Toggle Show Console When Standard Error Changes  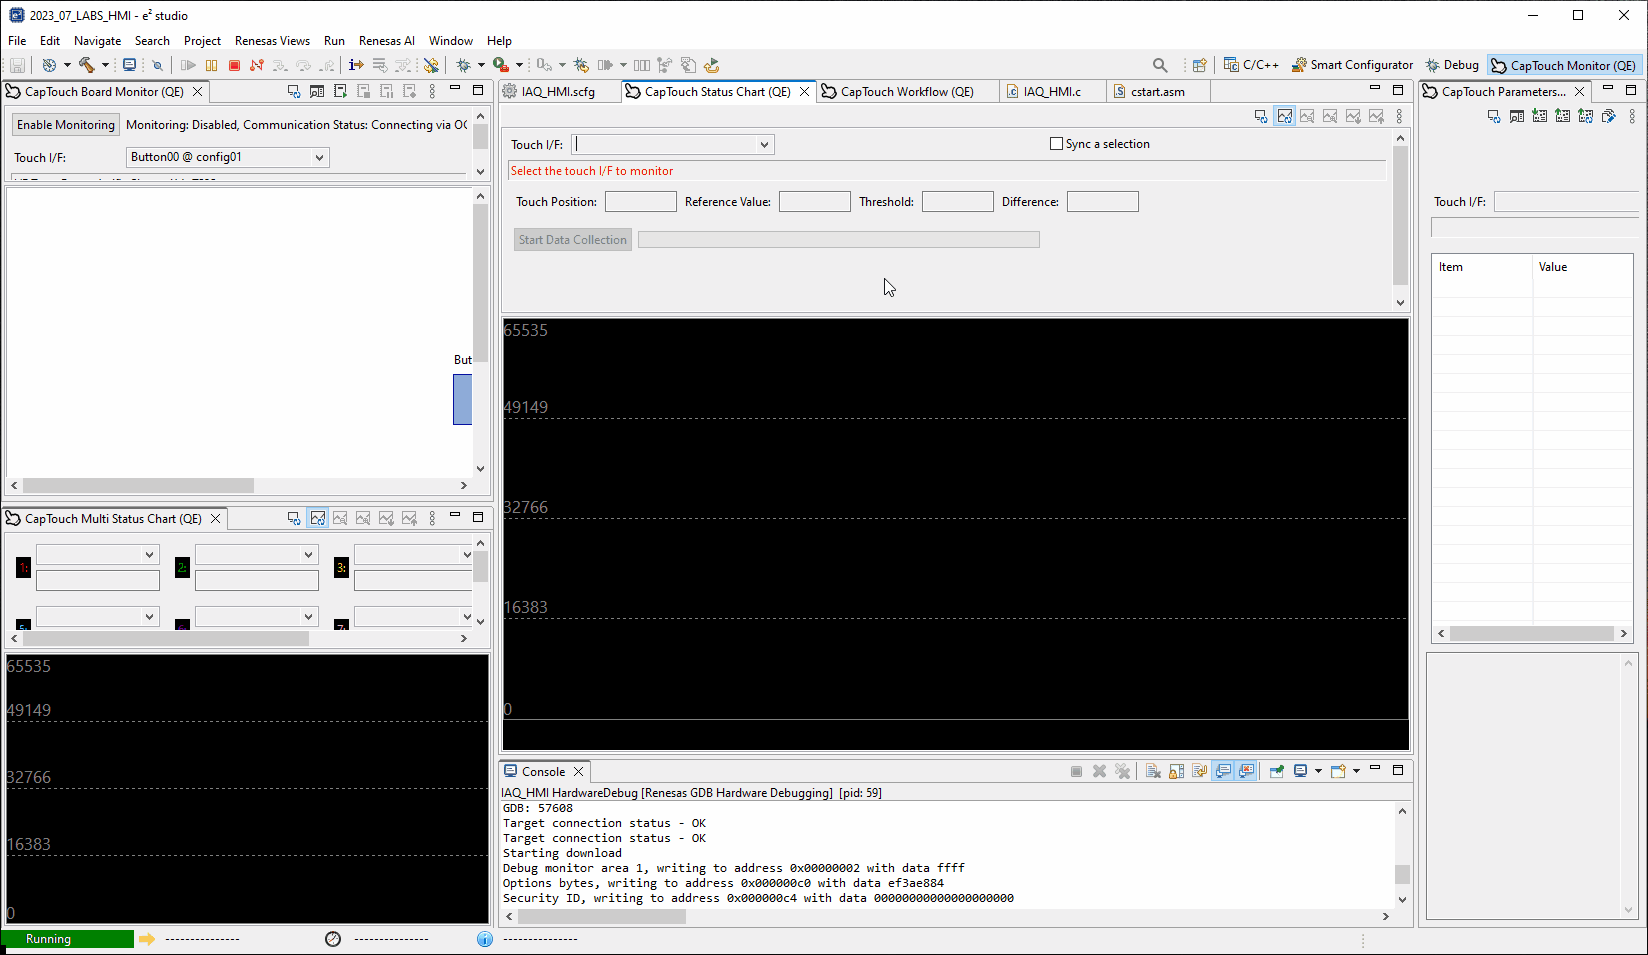pyautogui.click(x=1246, y=771)
